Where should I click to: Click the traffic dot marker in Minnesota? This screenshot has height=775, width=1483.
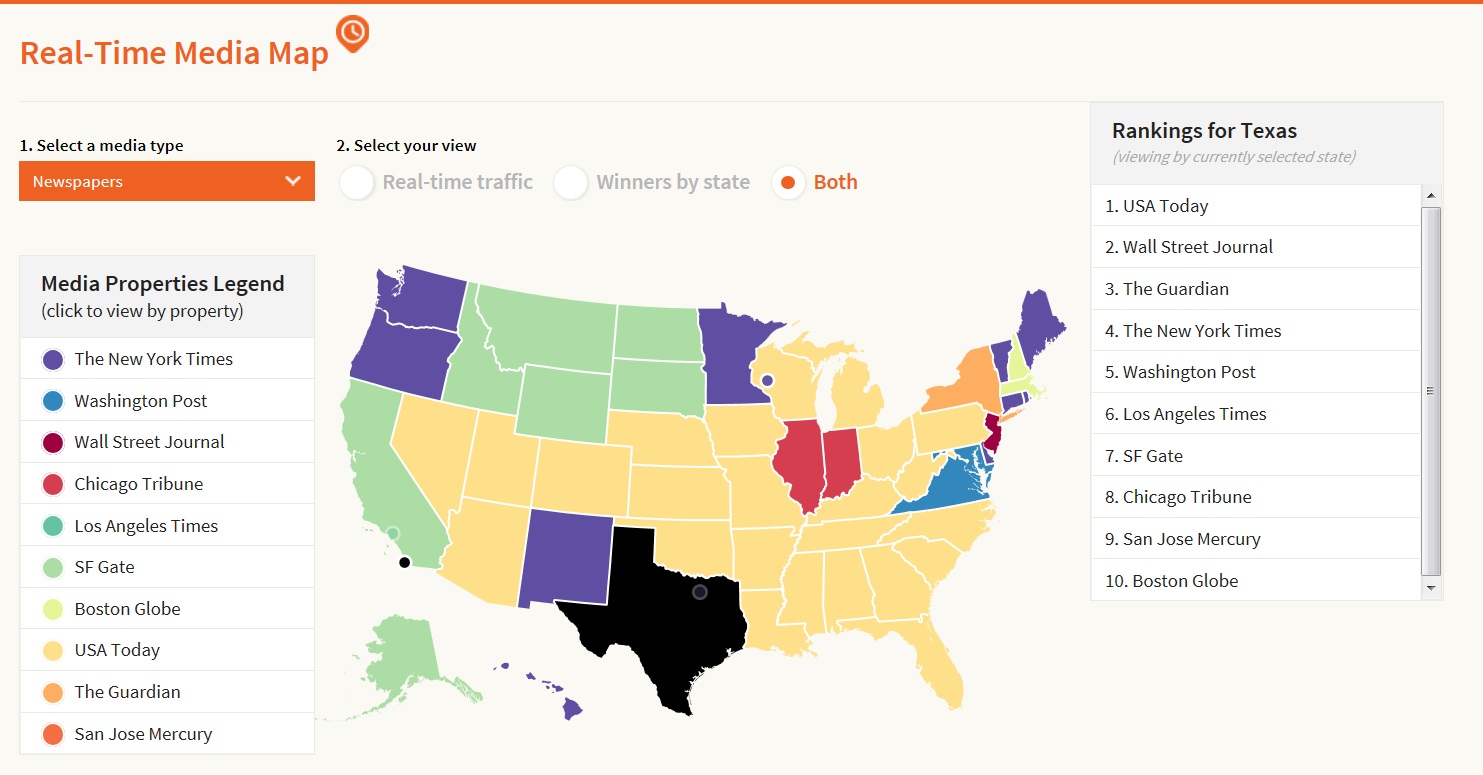coord(767,380)
